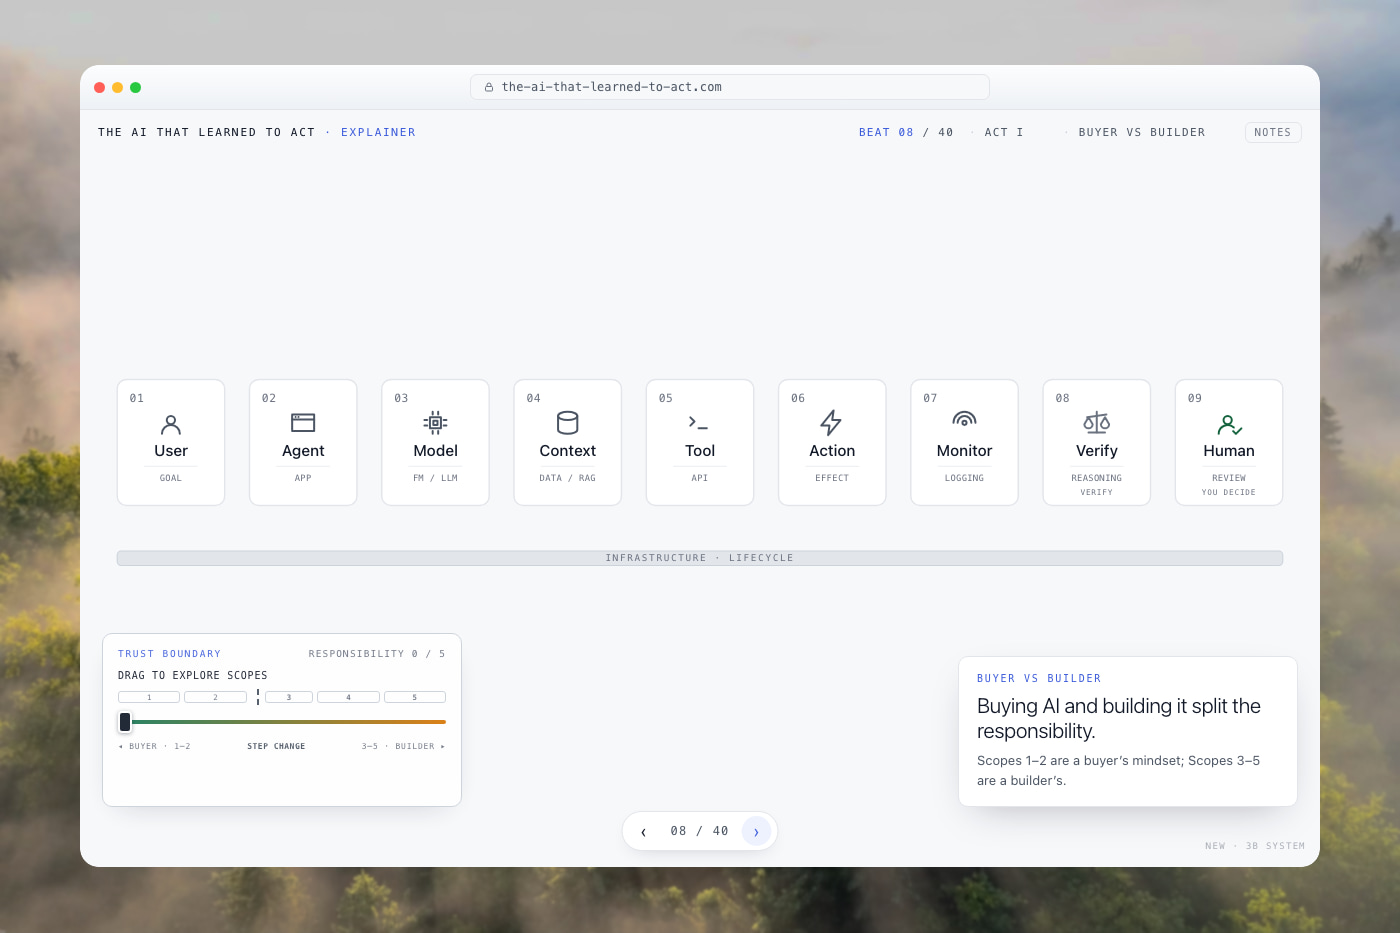Click the FM / LLM sublabel on Model card
Image resolution: width=1400 pixels, height=933 pixels.
[435, 478]
